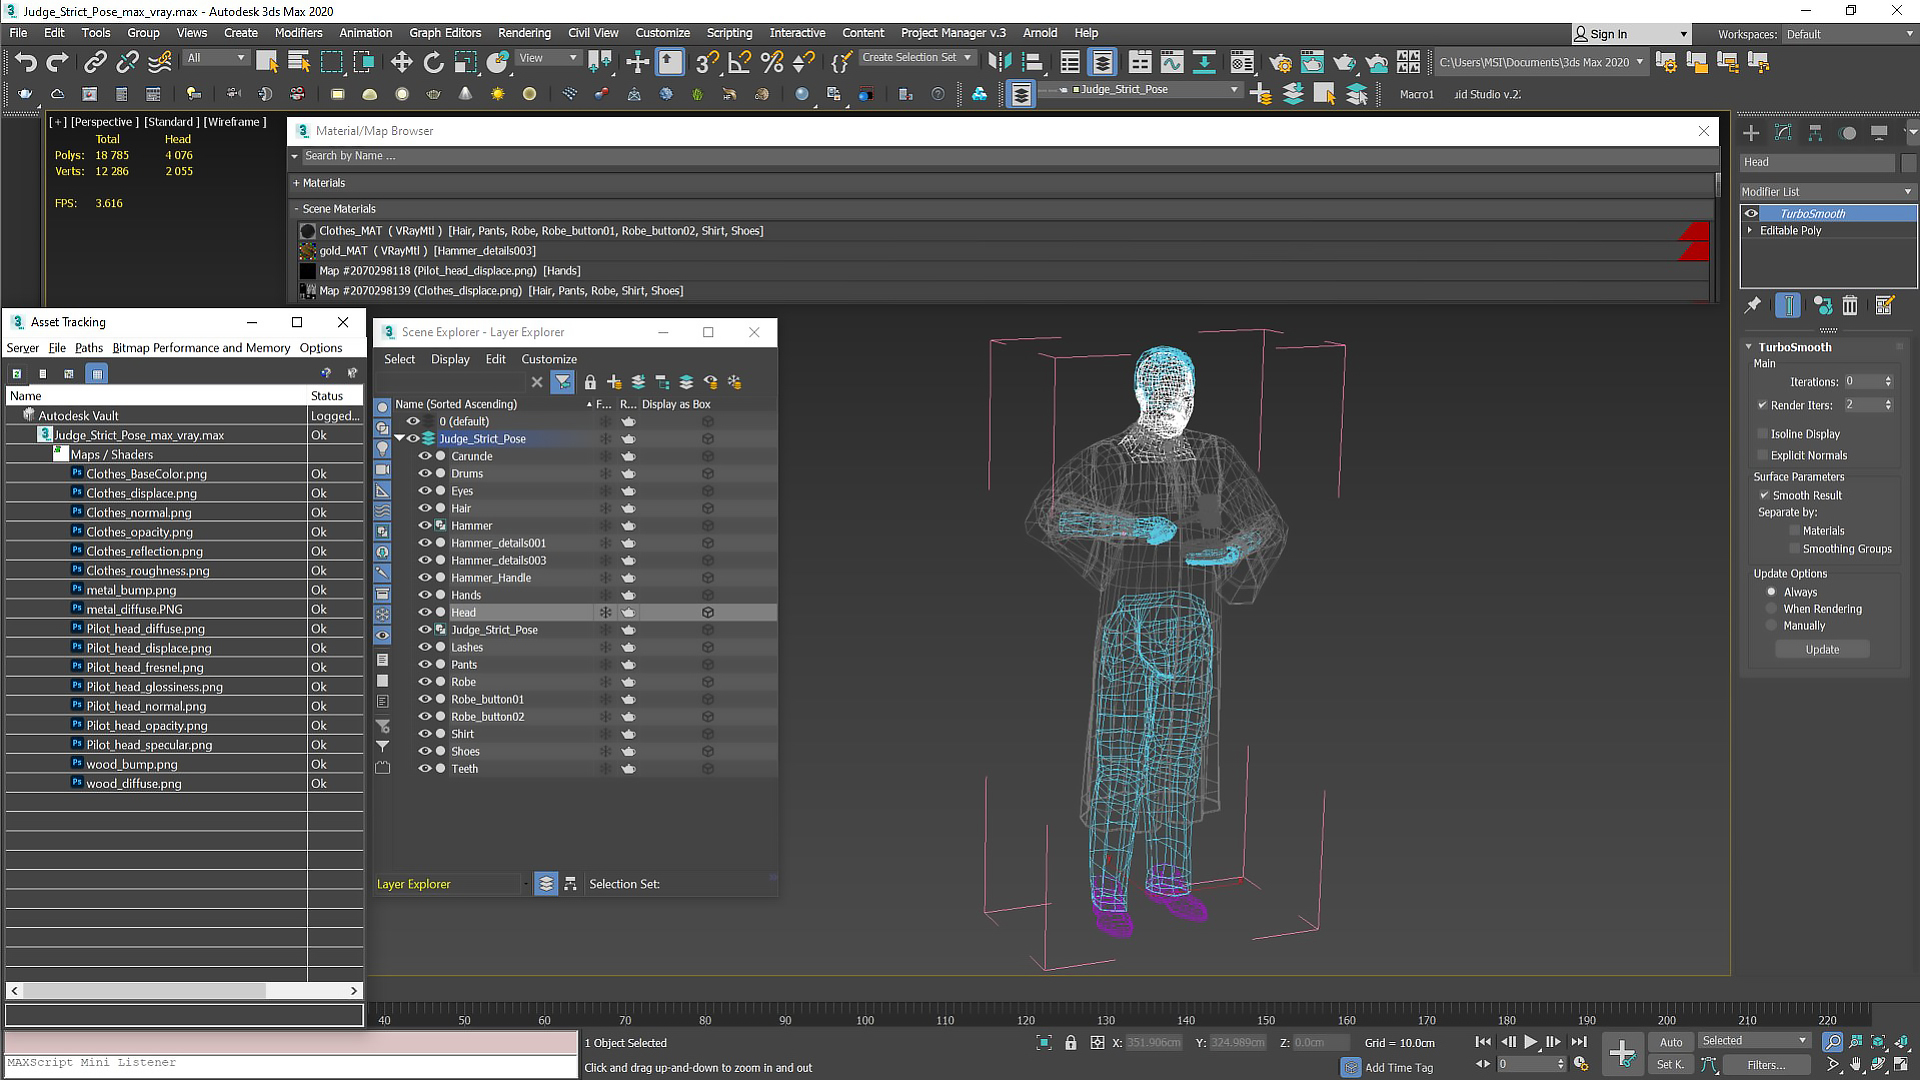Activate the Select and Rotate tool
The image size is (1920, 1080).
pyautogui.click(x=433, y=62)
